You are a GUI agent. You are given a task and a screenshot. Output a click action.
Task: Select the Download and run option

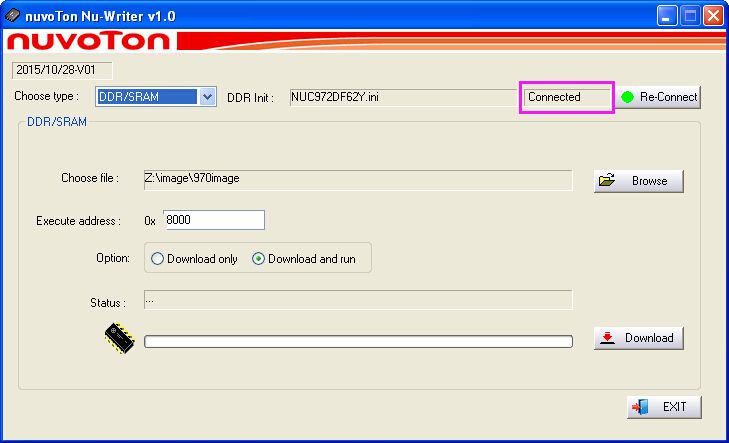point(258,259)
